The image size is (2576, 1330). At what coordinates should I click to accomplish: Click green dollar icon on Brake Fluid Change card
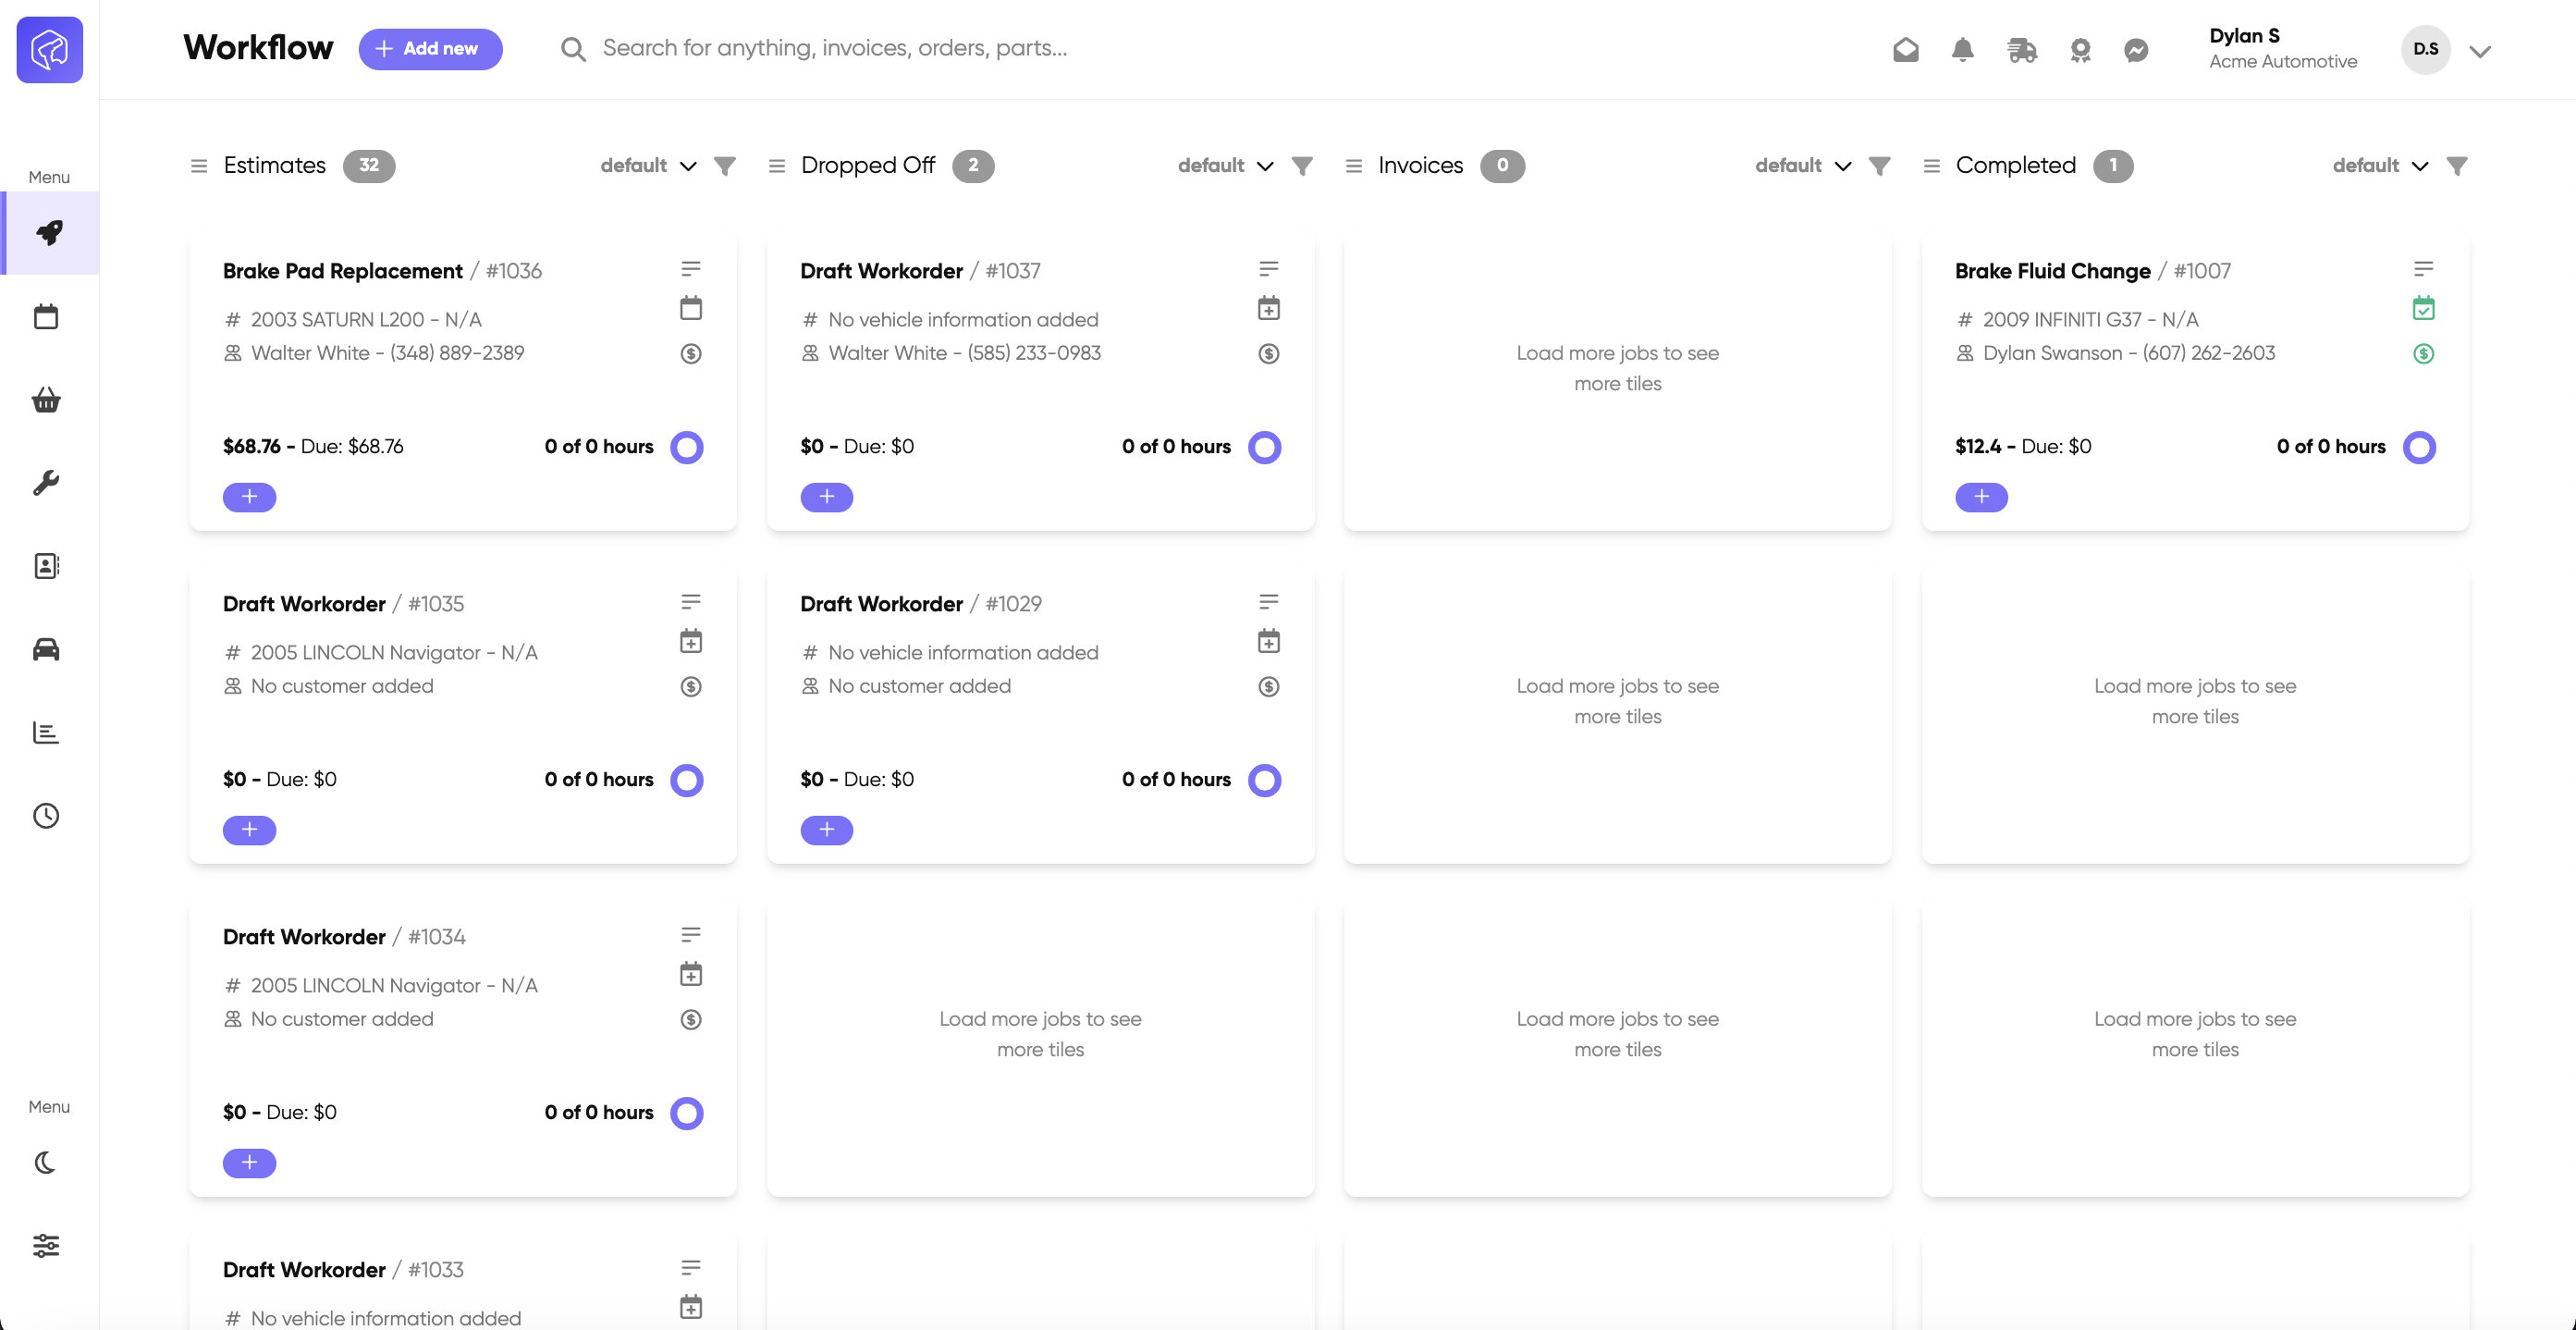(x=2424, y=353)
